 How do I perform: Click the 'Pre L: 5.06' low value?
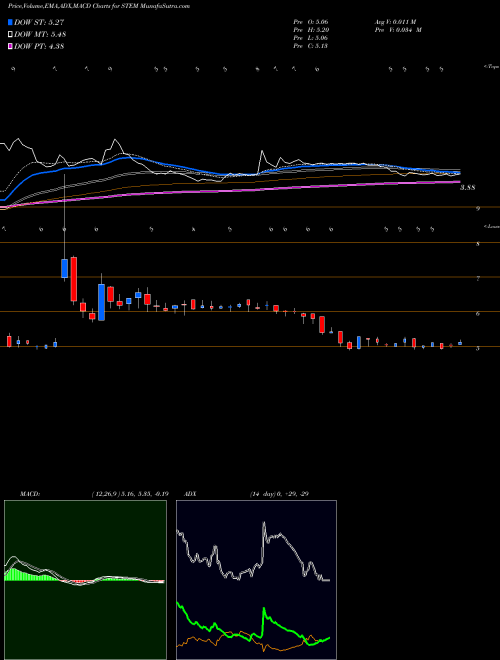311,38
